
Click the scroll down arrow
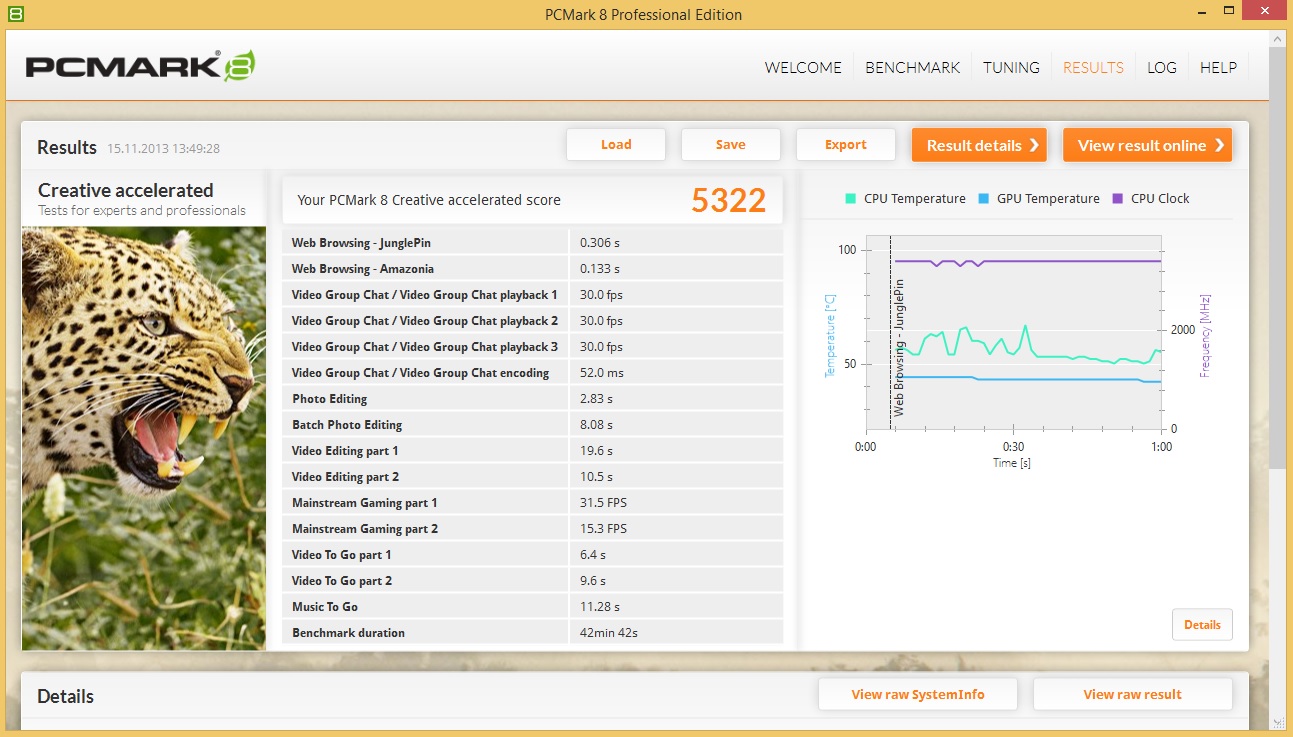click(x=1280, y=721)
